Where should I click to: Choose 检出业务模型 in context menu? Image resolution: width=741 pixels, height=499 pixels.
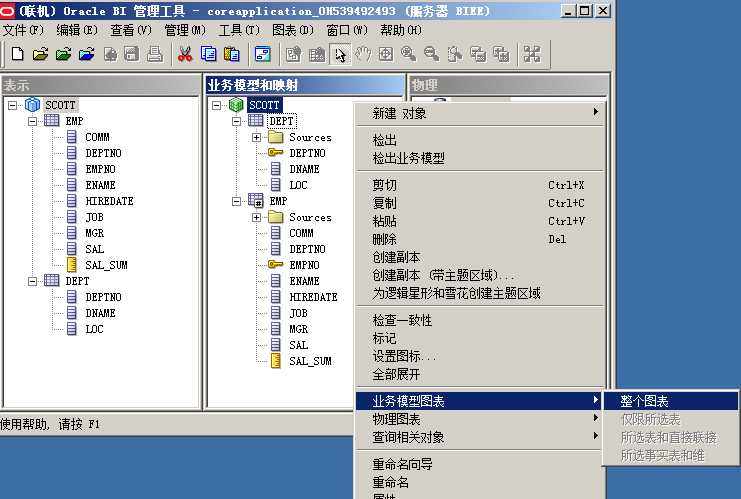pos(480,158)
